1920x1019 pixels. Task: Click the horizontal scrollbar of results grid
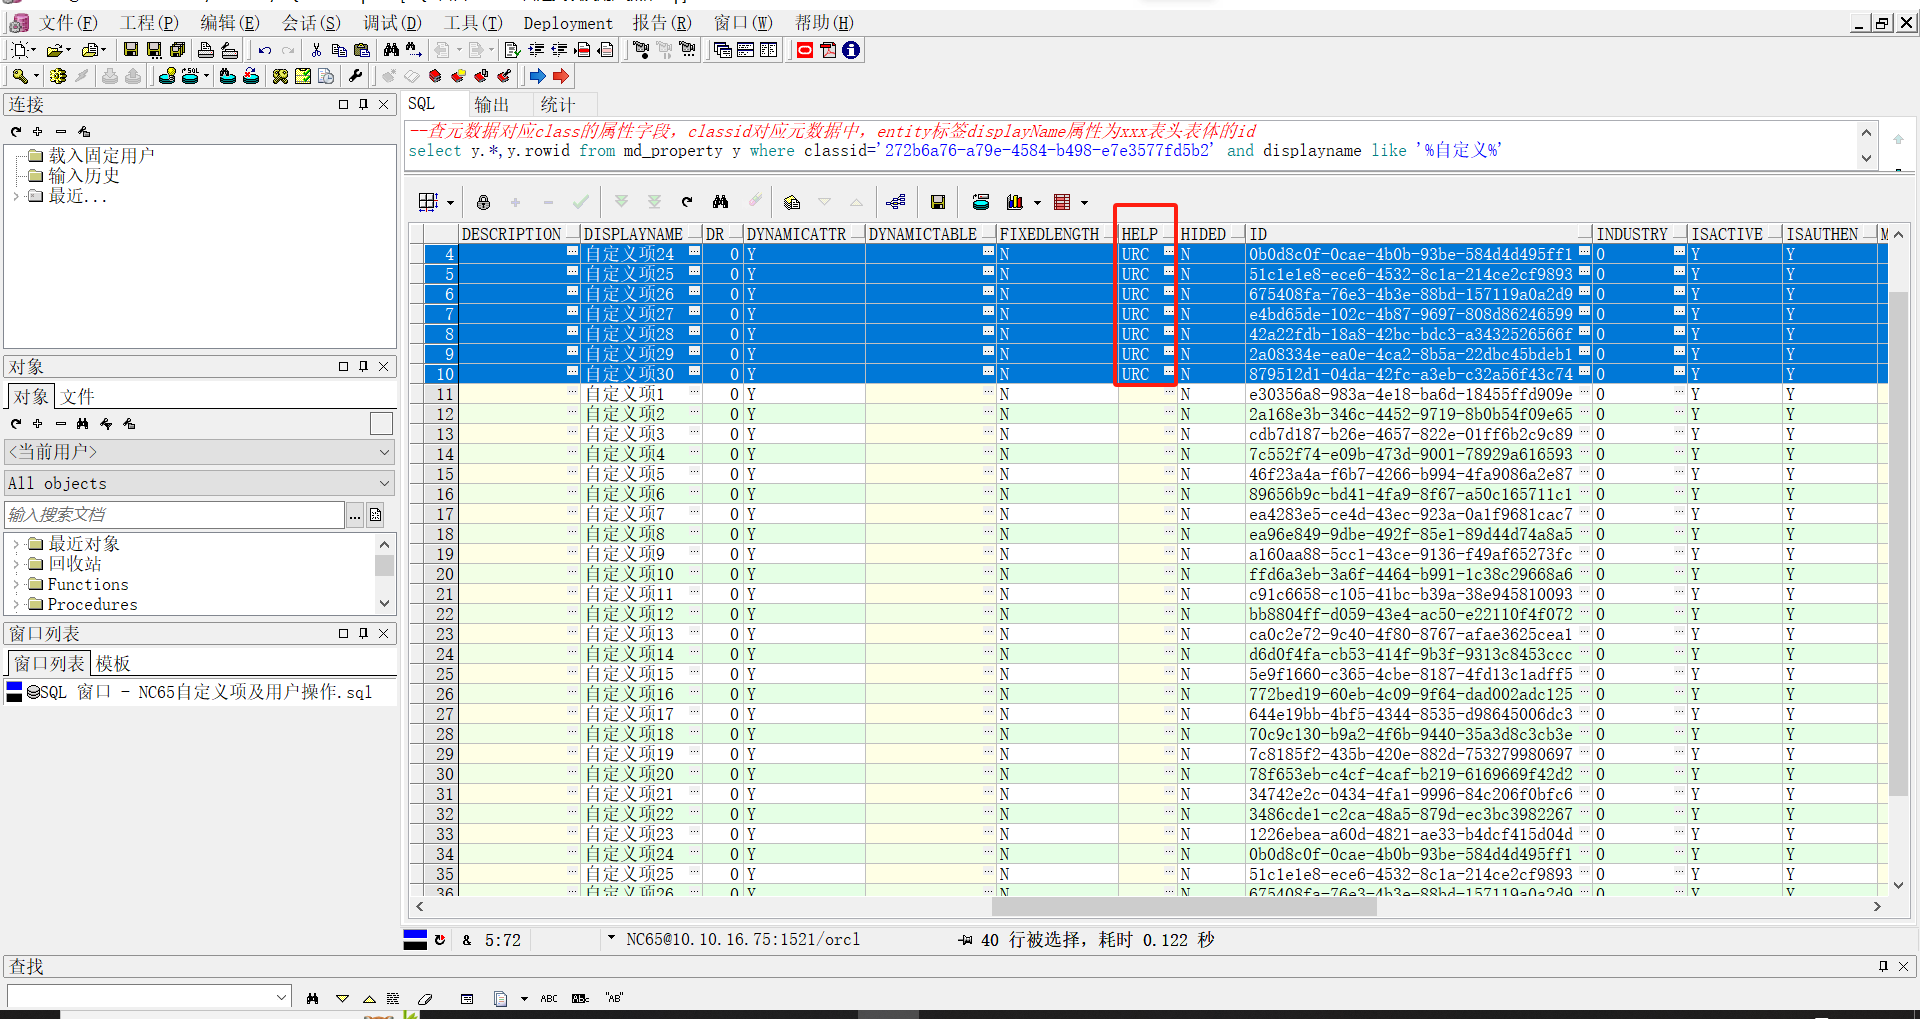tap(1184, 906)
